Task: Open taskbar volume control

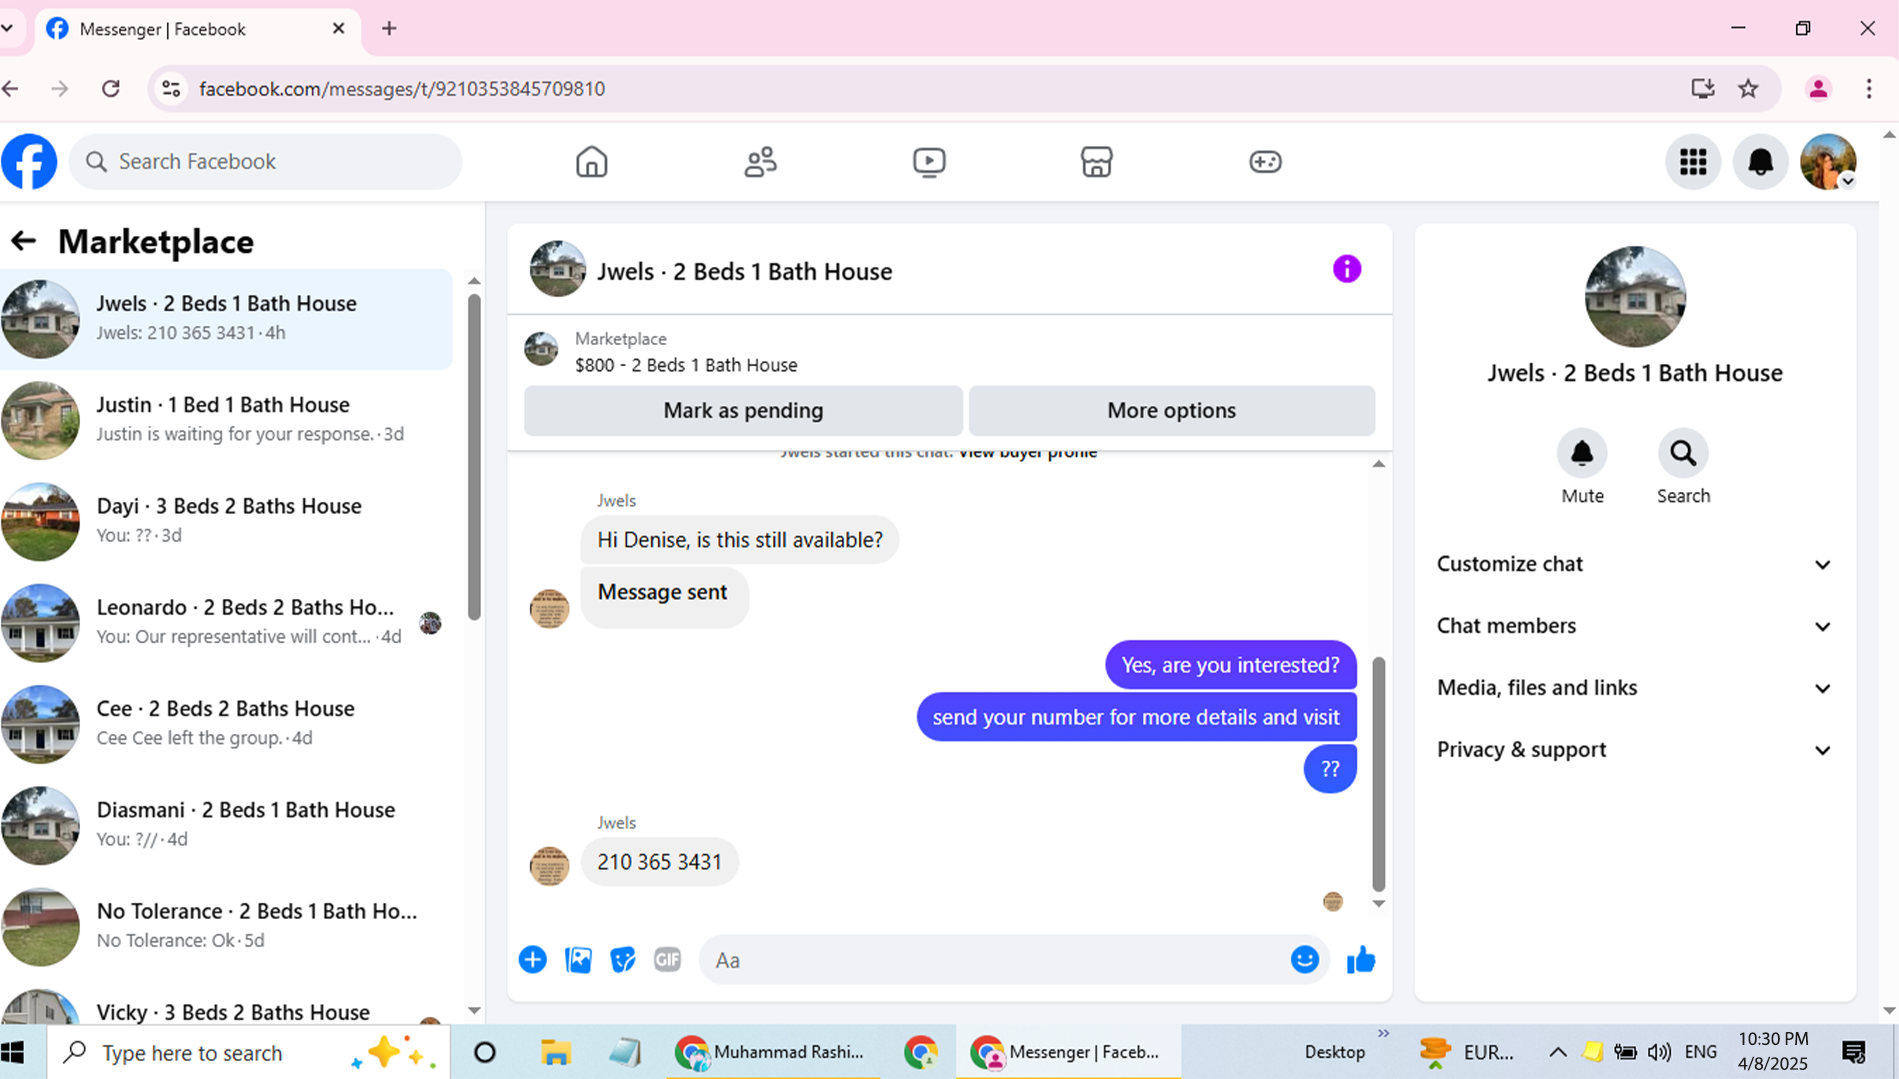Action: tap(1659, 1052)
